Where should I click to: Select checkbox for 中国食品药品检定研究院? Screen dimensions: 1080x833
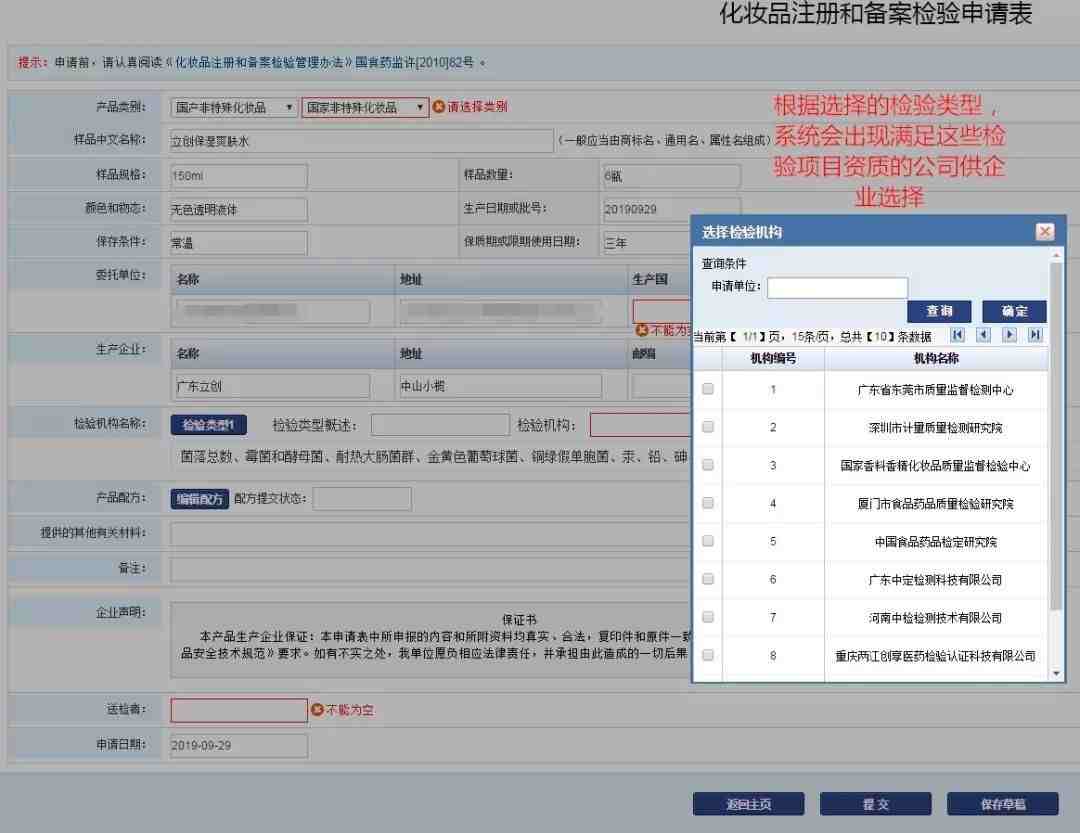coord(707,541)
